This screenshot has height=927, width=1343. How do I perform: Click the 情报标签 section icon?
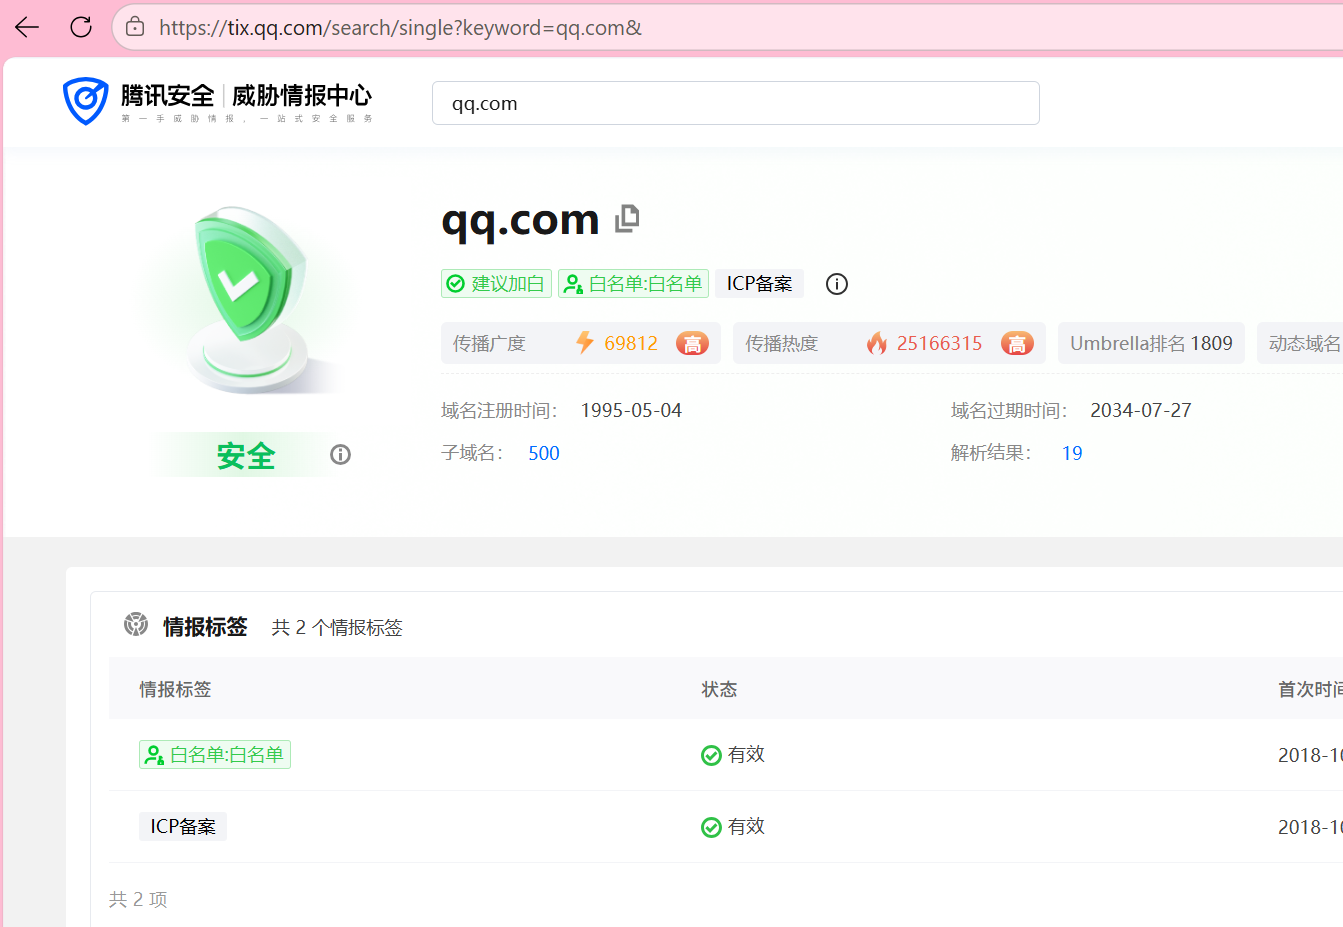[136, 625]
